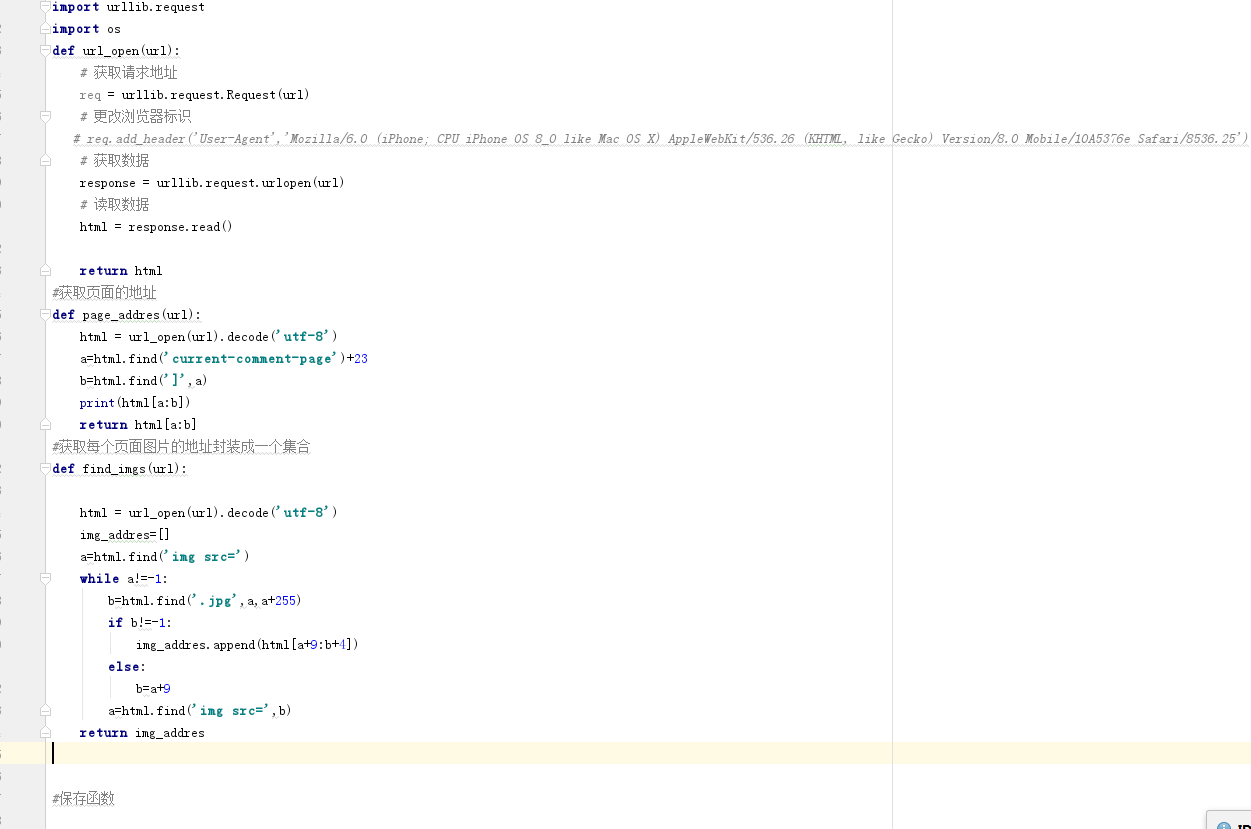Click the img_addres=[] assignment line

point(125,535)
